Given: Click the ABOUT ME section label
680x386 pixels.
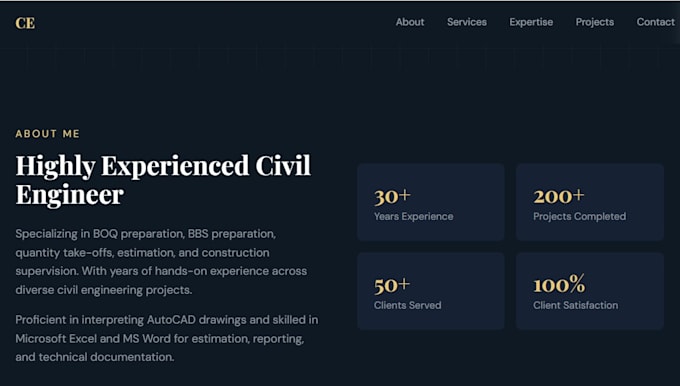Looking at the screenshot, I should 48,134.
